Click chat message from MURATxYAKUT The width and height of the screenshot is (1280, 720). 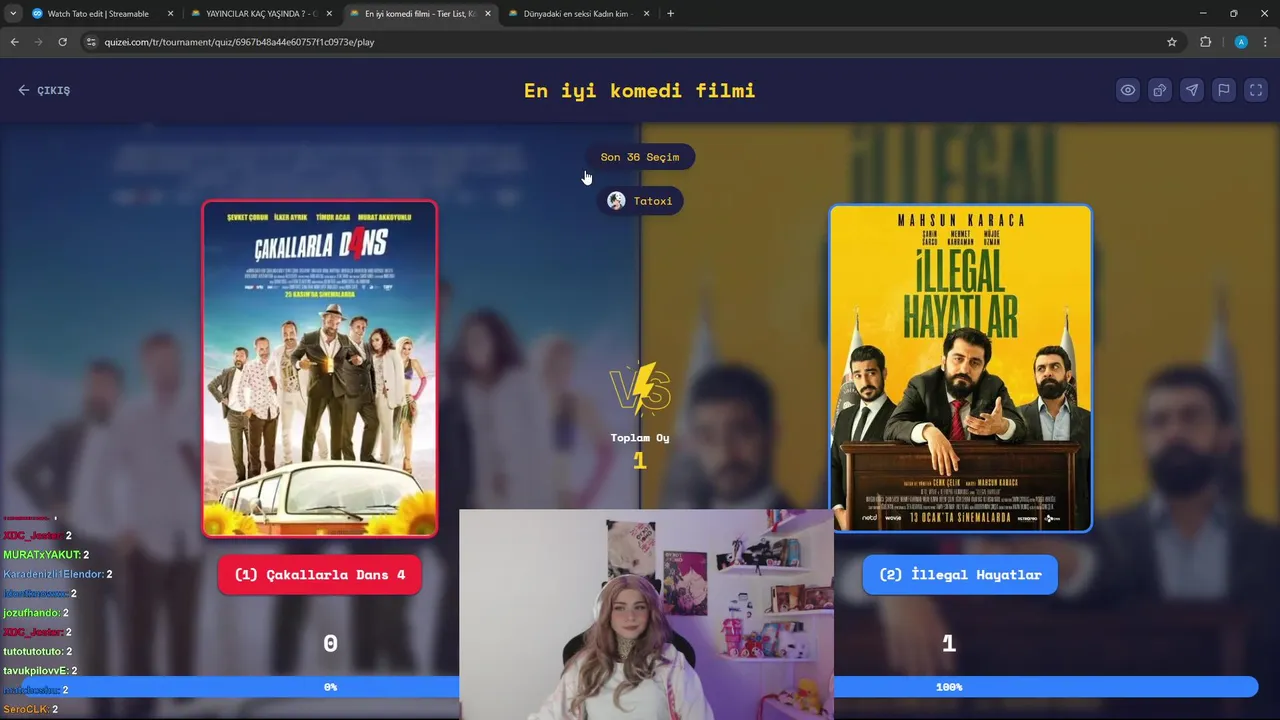tap(46, 555)
